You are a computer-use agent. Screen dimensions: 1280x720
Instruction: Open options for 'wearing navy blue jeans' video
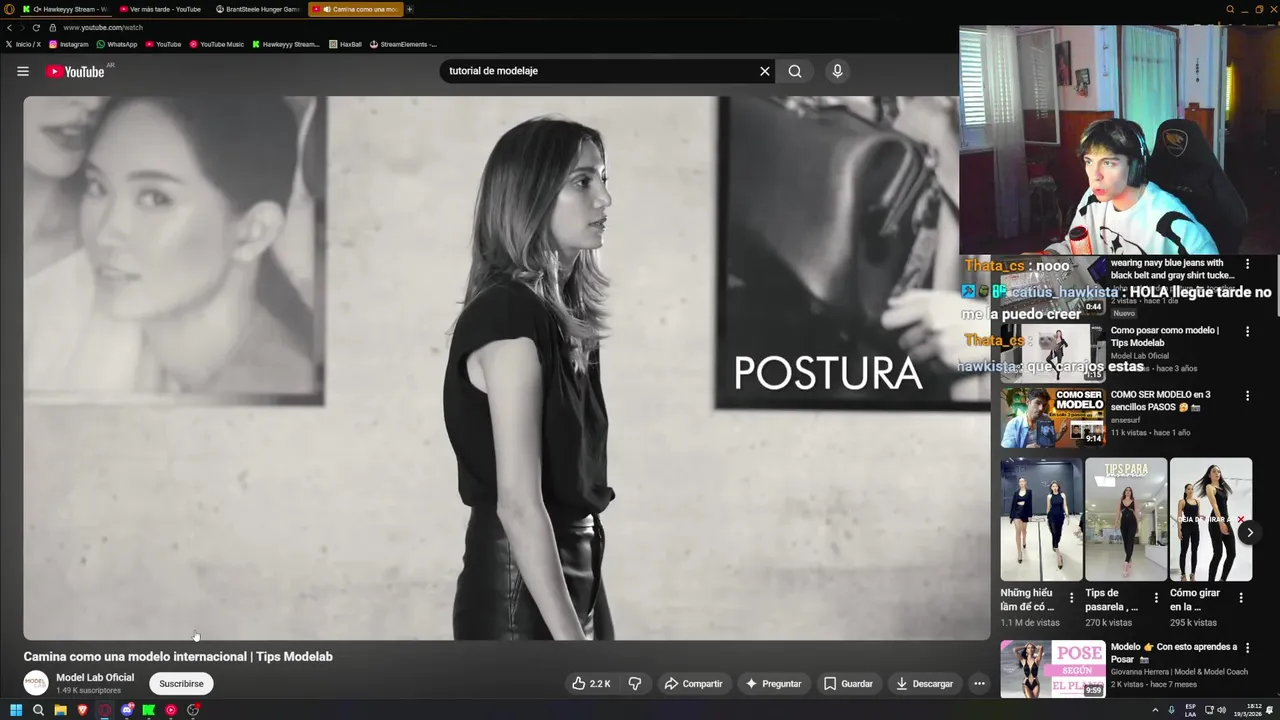point(1247,264)
